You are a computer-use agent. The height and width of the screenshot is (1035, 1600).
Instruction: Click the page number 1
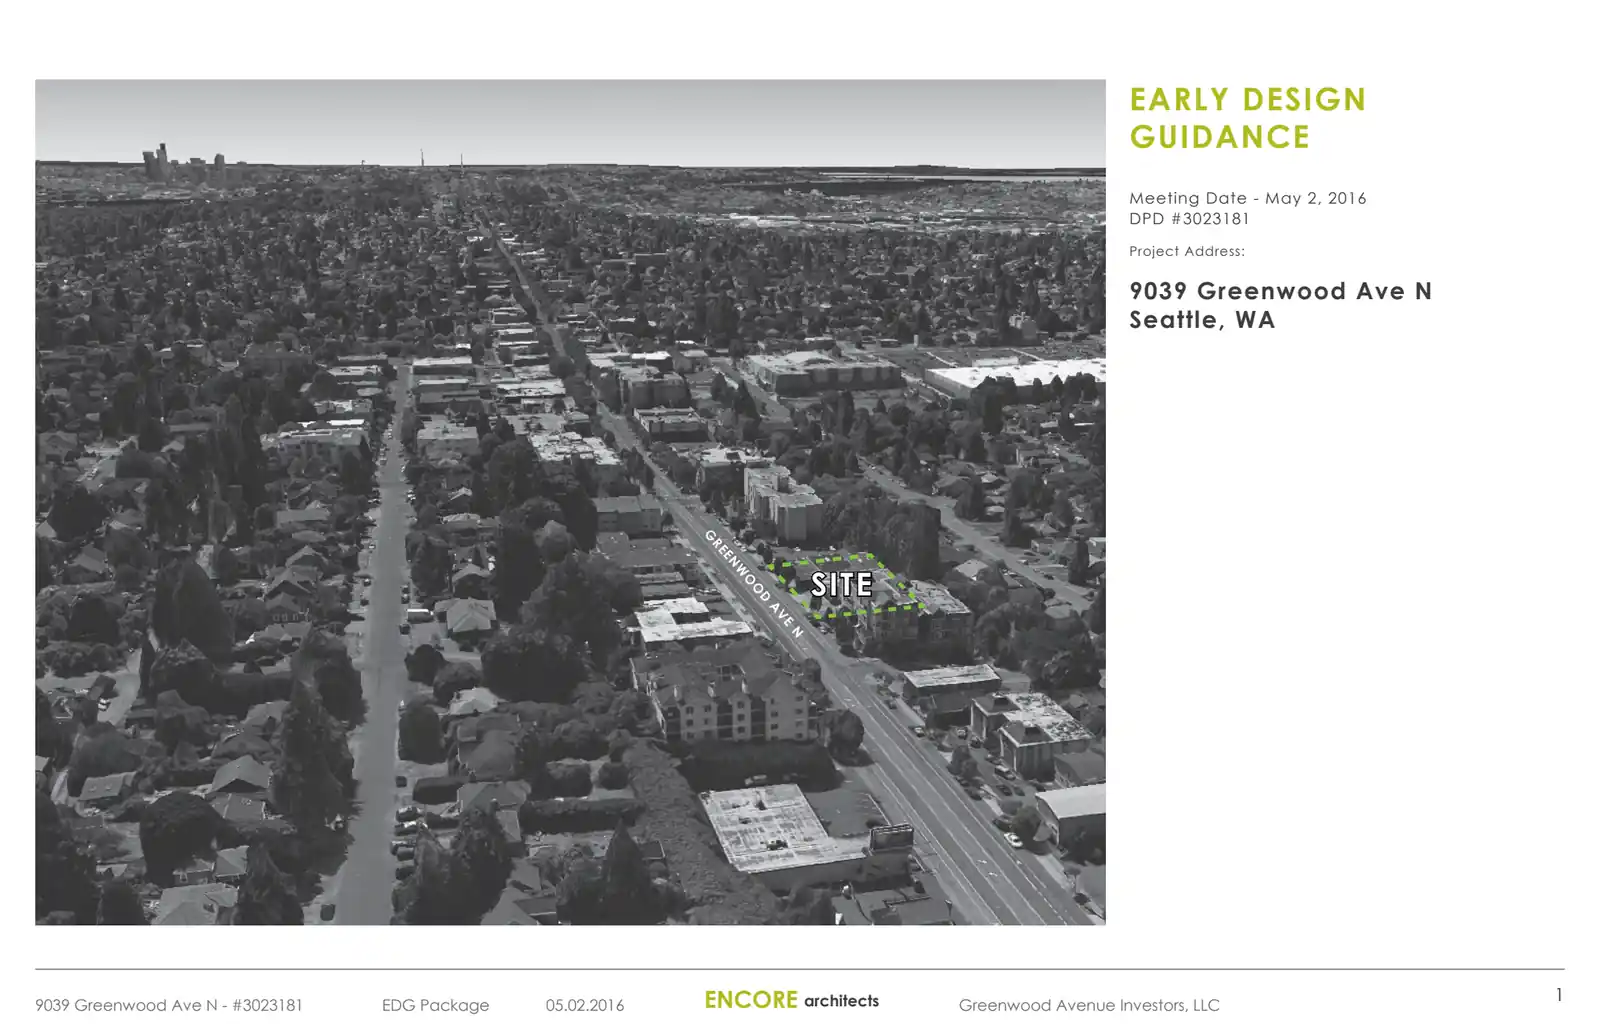tap(1559, 994)
